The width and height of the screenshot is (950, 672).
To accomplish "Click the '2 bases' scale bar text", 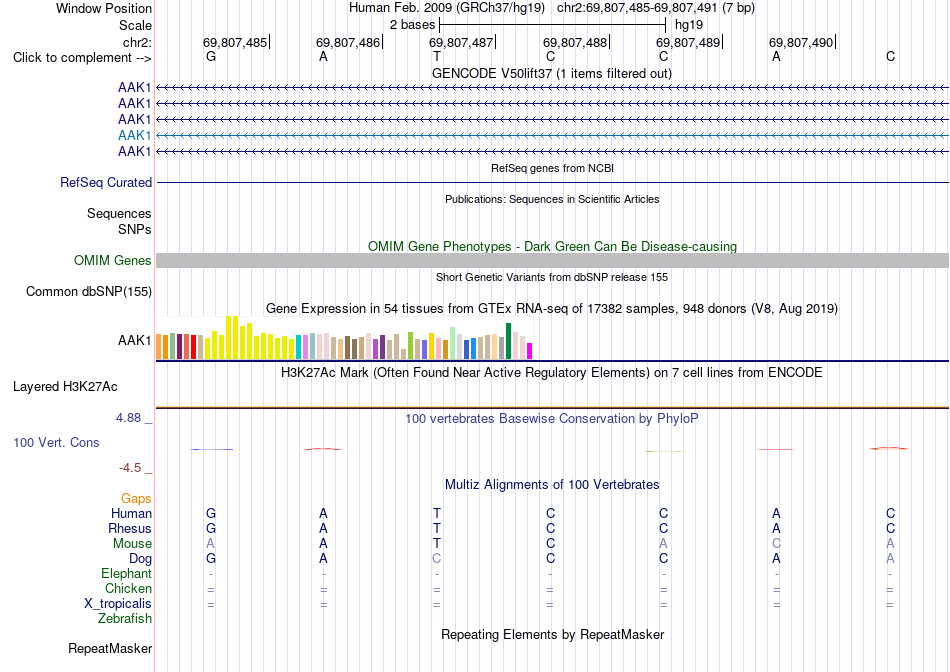I will [412, 25].
